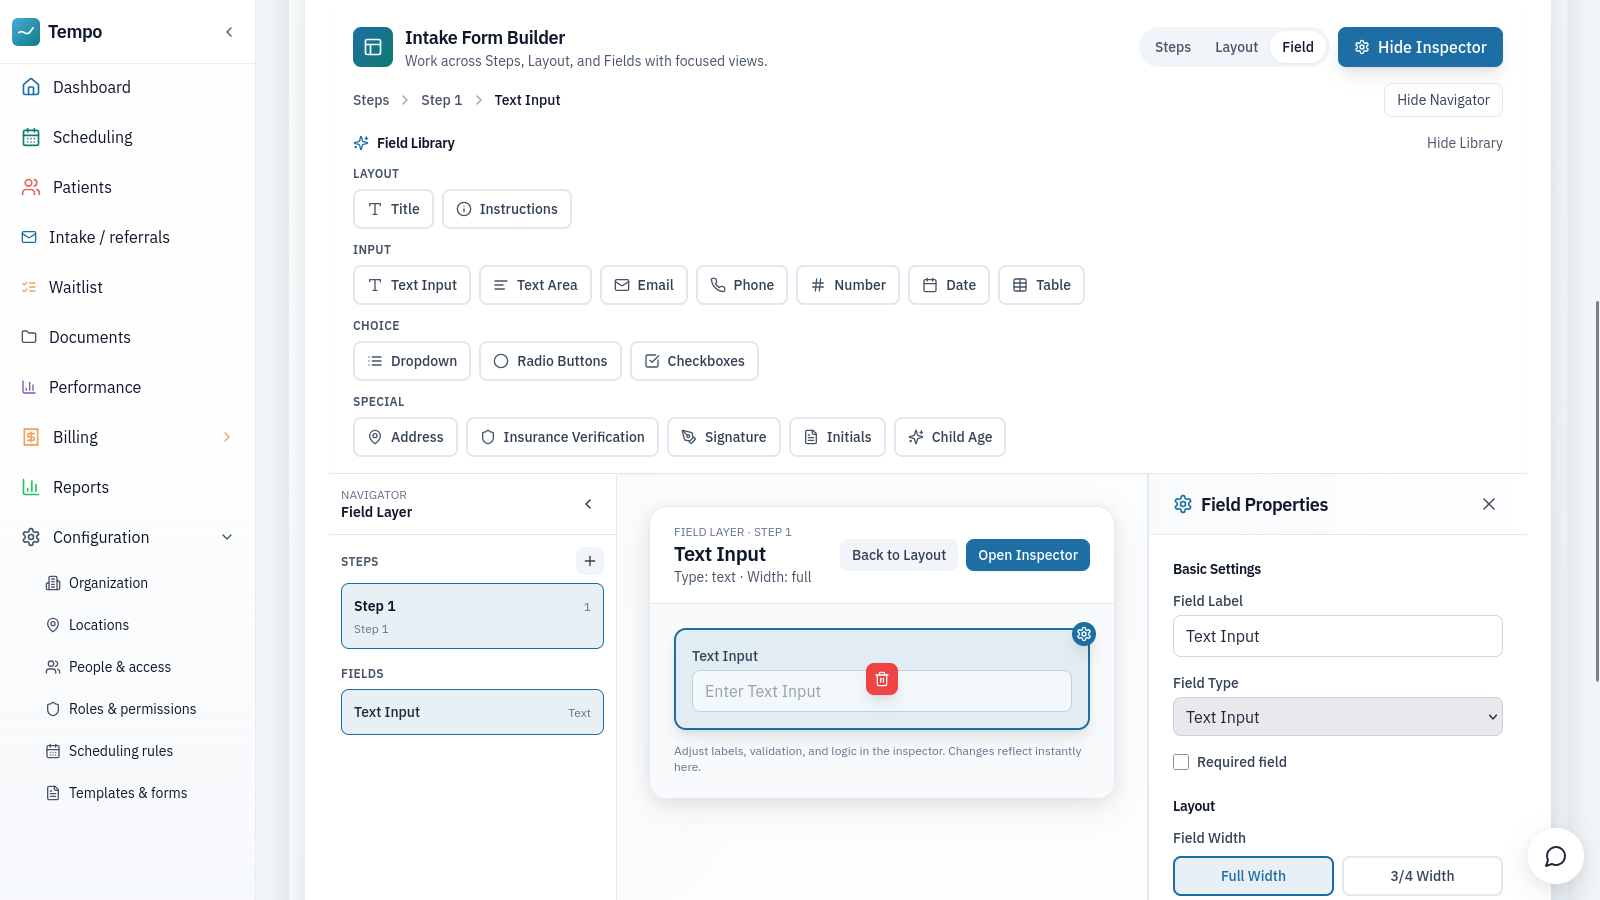The image size is (1600, 900).
Task: Close the Field Properties panel
Action: coord(1489,504)
